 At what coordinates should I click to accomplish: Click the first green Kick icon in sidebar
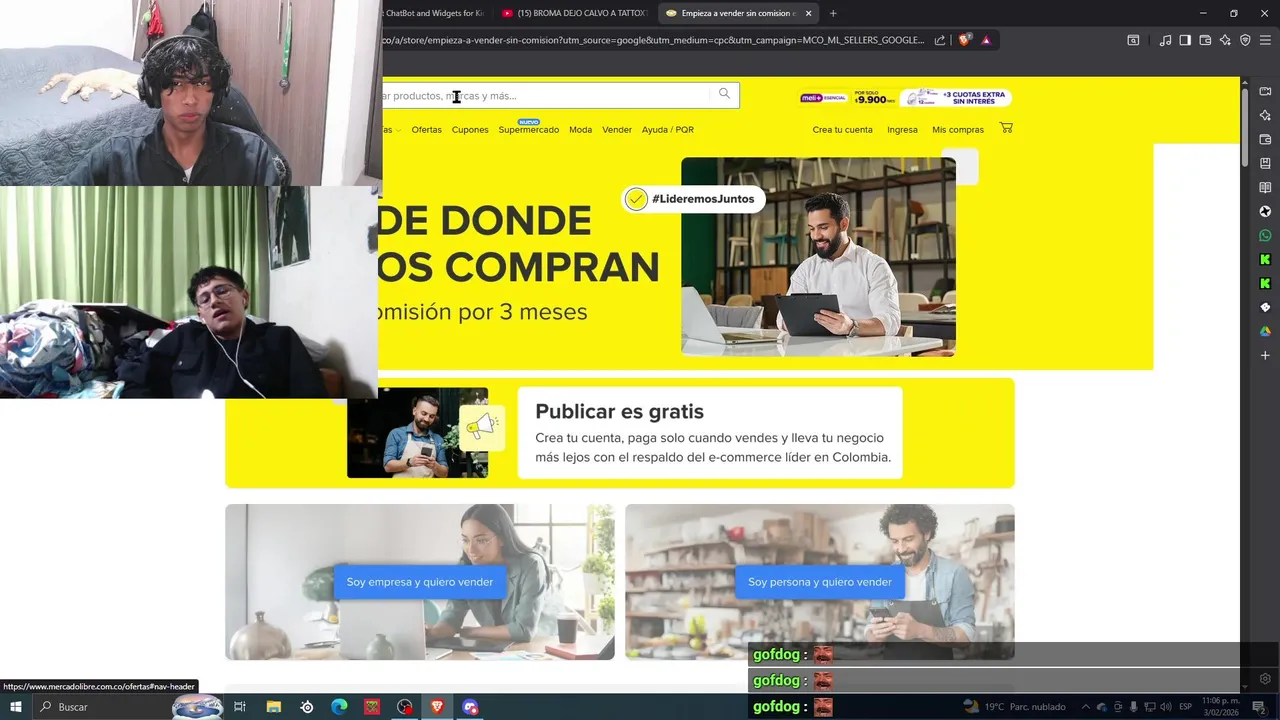1265,260
